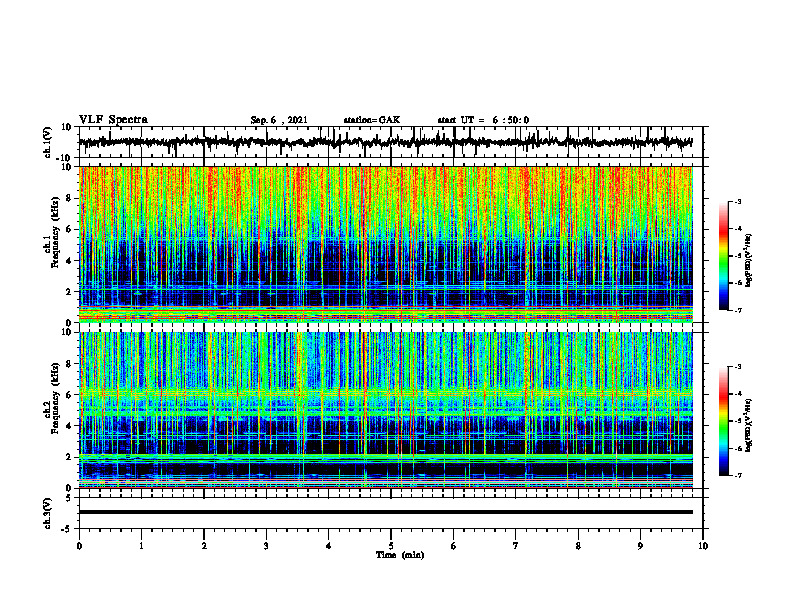Click the "4" kHz tick of ch.2 spectrogram
Image resolution: width=792 pixels, height=612 pixels.
pos(70,426)
